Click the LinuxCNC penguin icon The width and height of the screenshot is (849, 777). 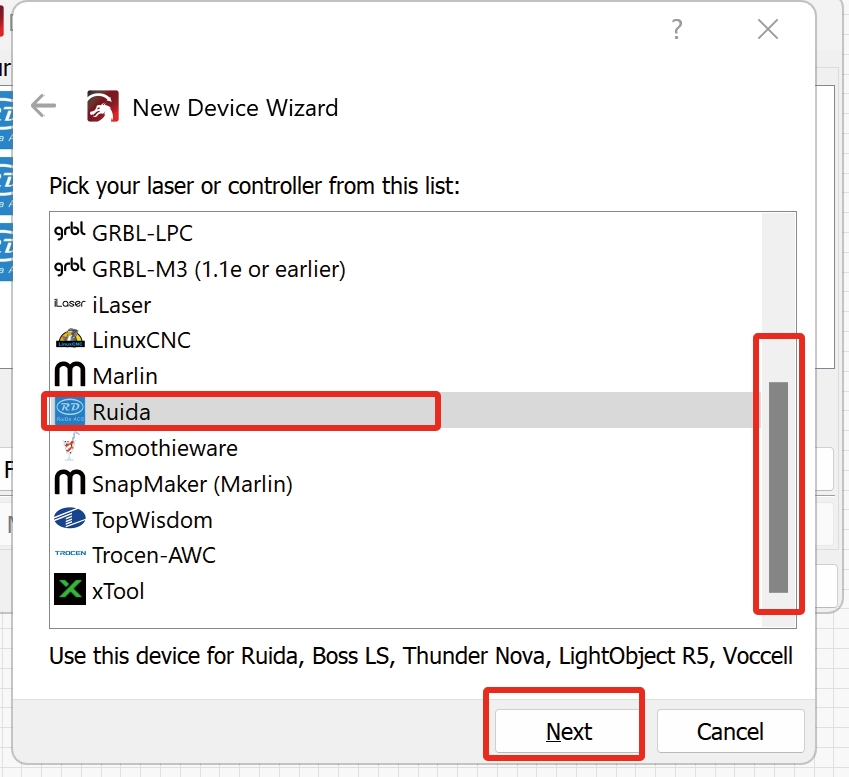(70, 339)
